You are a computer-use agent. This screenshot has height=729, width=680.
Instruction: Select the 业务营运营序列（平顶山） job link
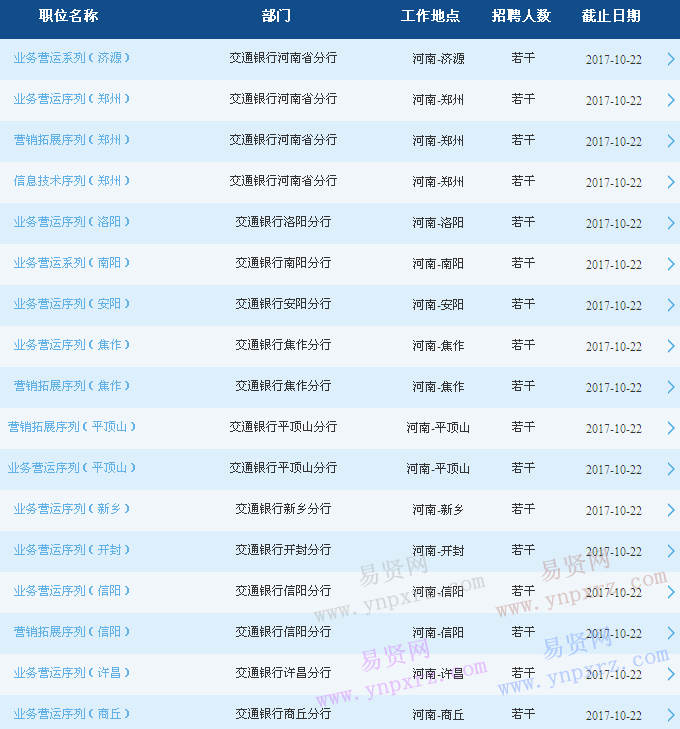coord(72,468)
